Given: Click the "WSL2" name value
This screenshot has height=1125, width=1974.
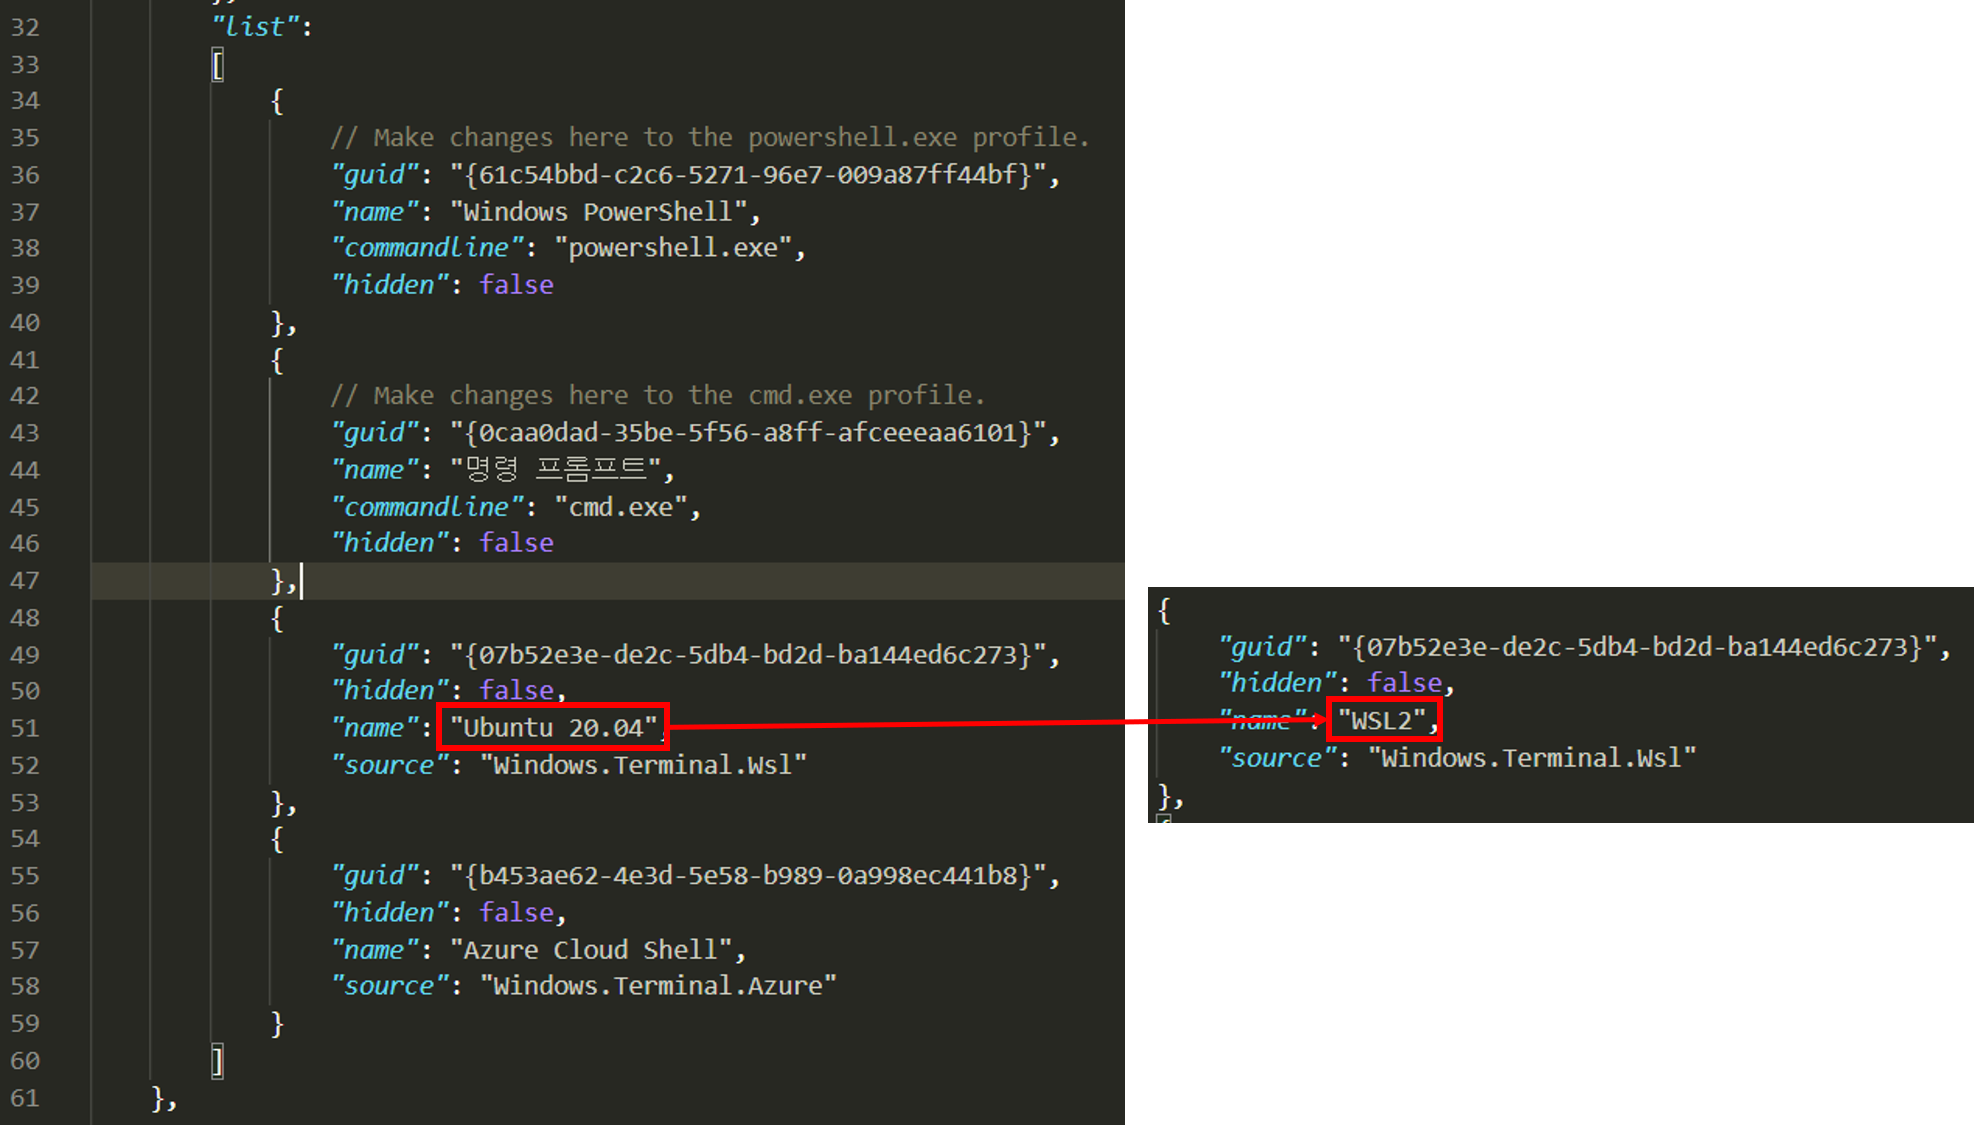Looking at the screenshot, I should (x=1382, y=721).
